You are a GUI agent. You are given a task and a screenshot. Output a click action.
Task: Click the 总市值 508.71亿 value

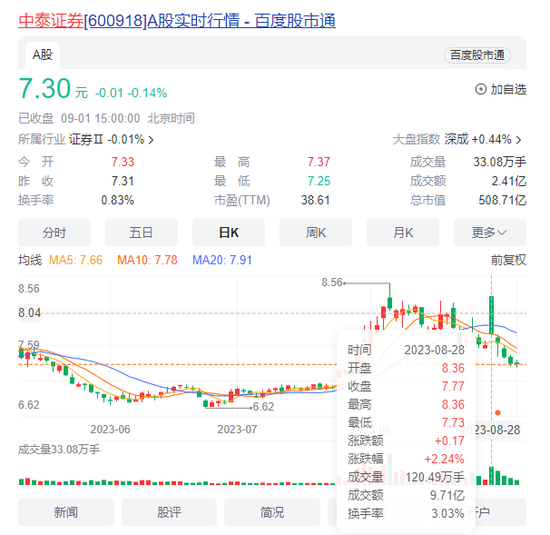[502, 200]
